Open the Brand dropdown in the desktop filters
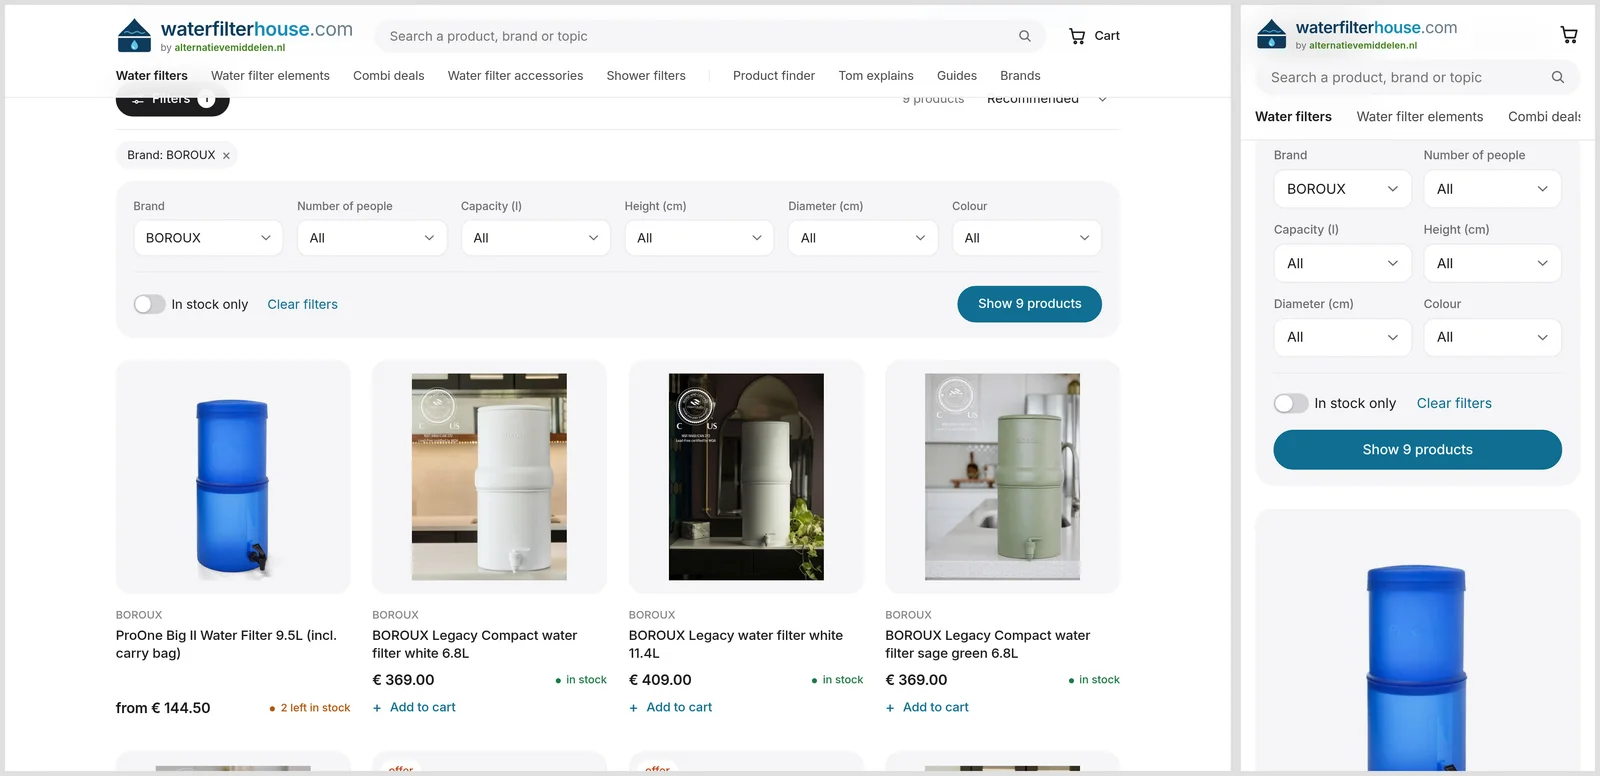This screenshot has height=776, width=1600. point(208,238)
